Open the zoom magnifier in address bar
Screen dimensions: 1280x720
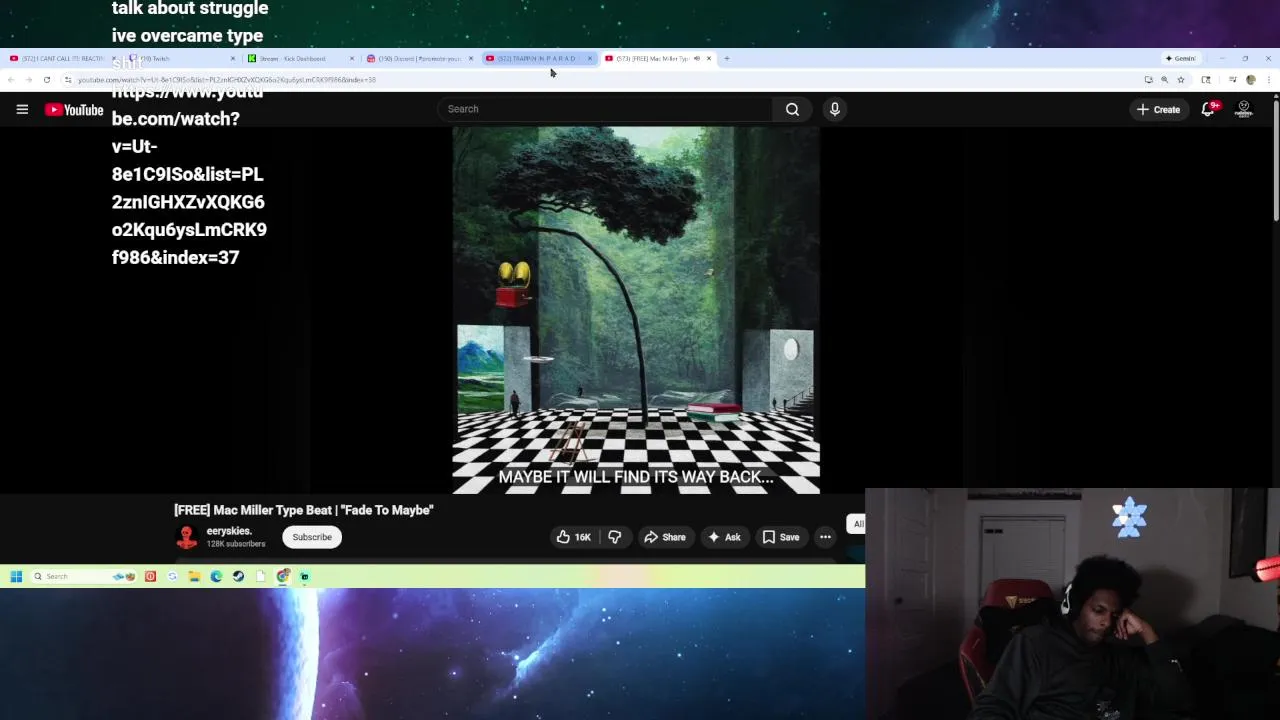pos(1164,79)
